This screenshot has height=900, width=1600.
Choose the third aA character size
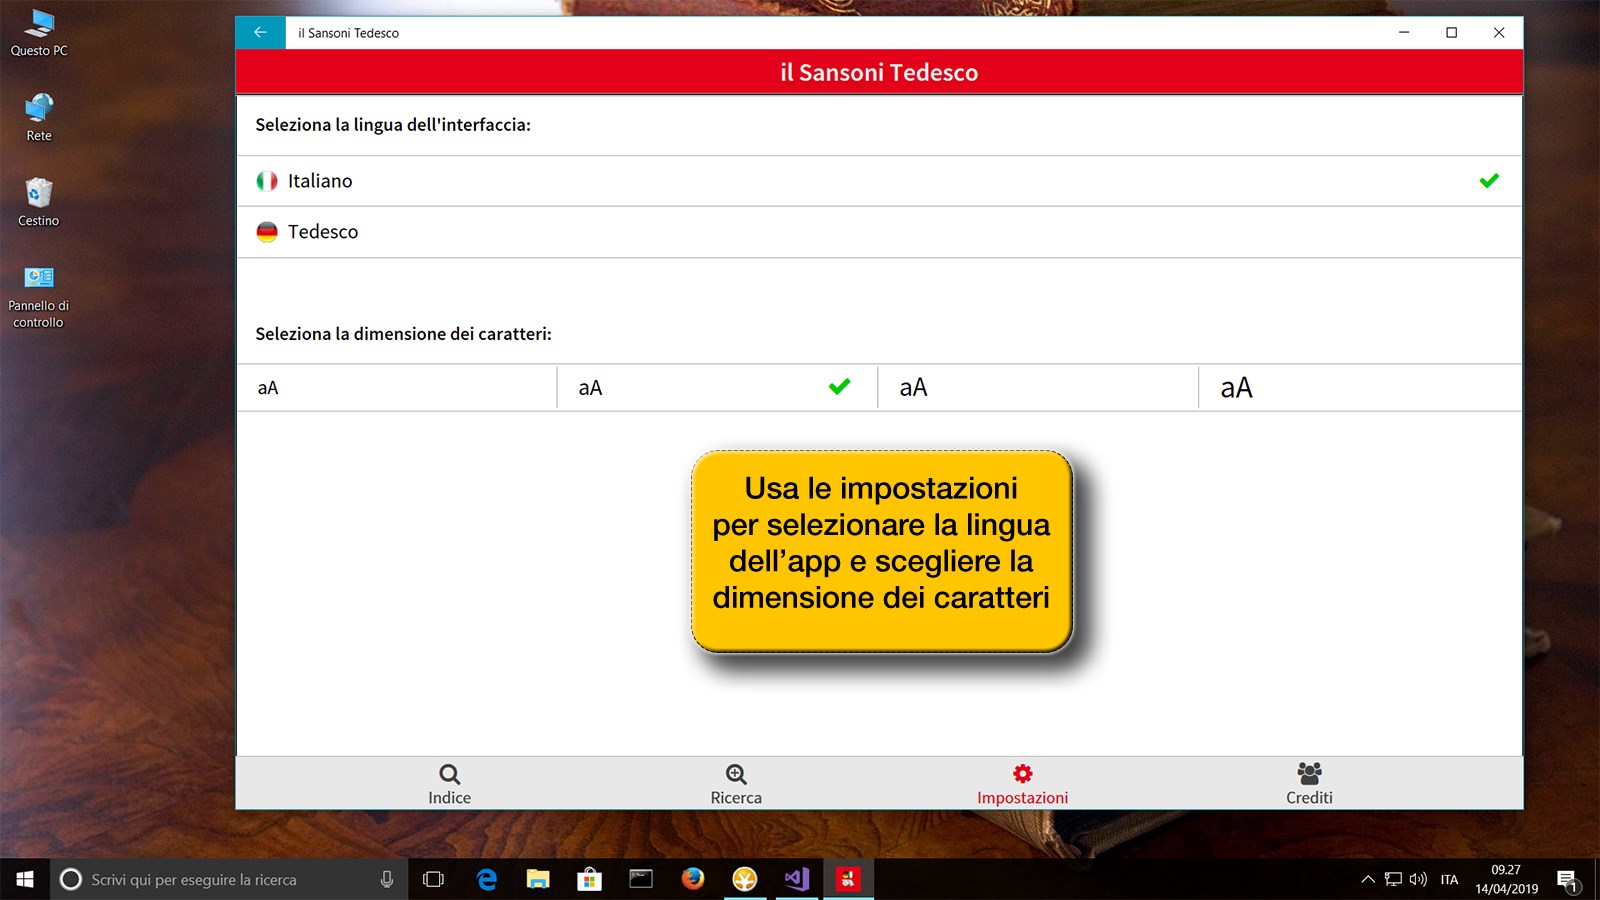tap(1038, 388)
